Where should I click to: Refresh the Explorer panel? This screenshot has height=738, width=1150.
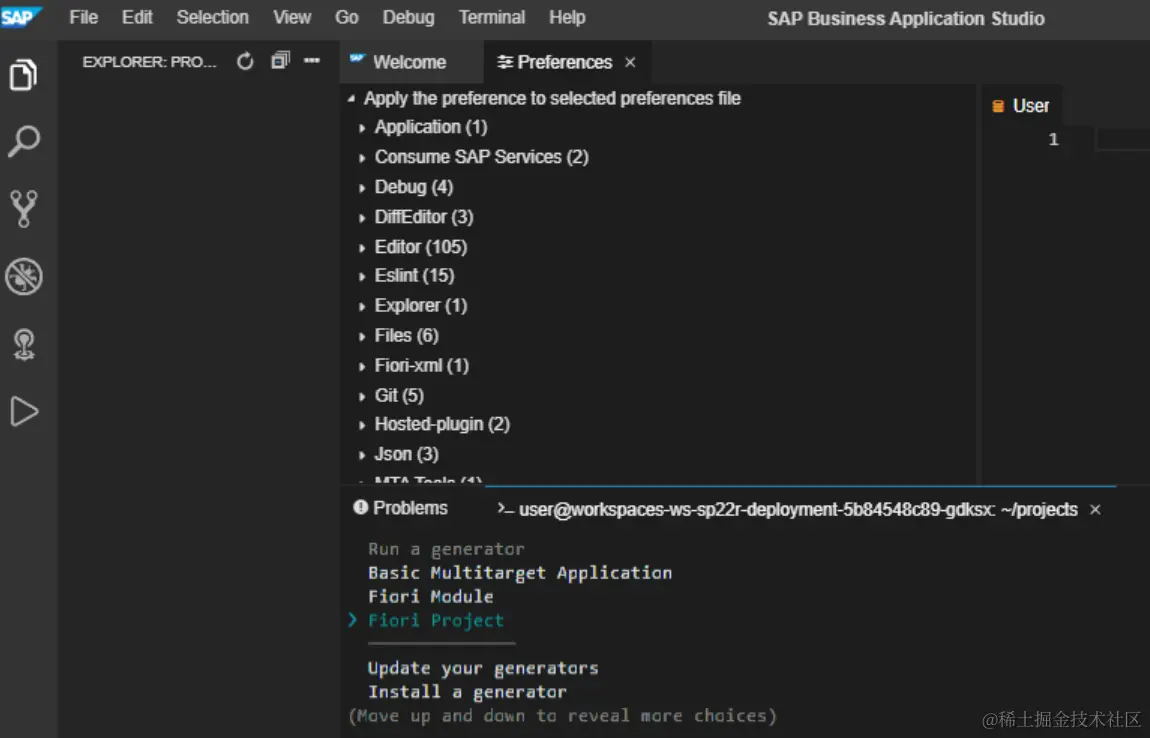[x=245, y=62]
